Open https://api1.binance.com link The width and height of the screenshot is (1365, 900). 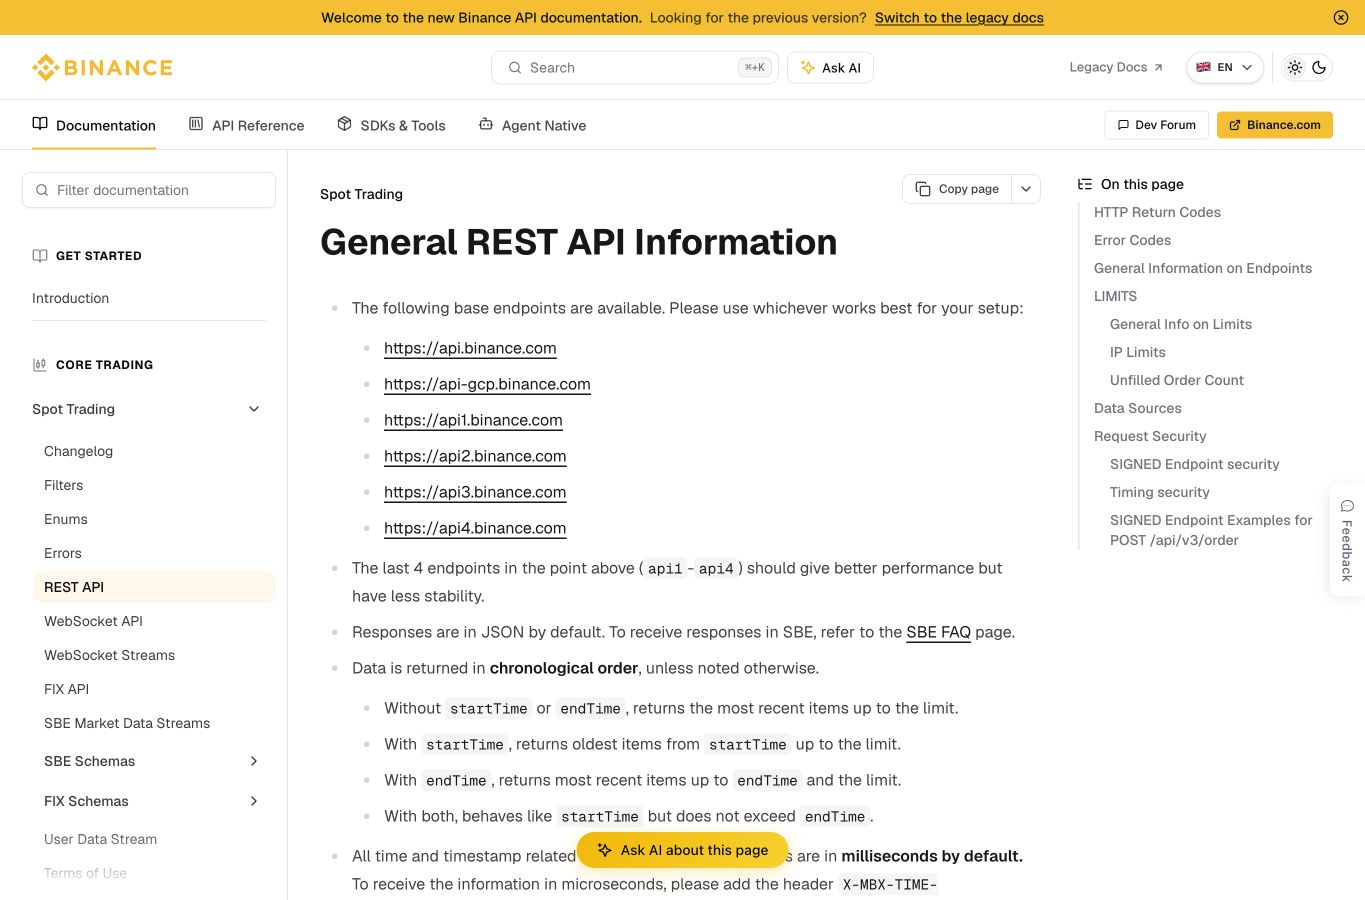coord(473,420)
